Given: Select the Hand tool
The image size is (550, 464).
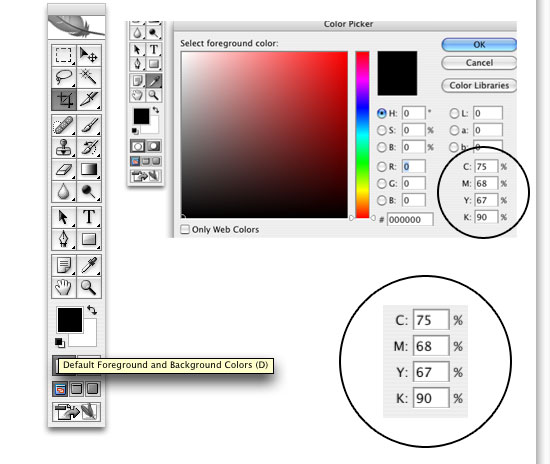Looking at the screenshot, I should (63, 287).
